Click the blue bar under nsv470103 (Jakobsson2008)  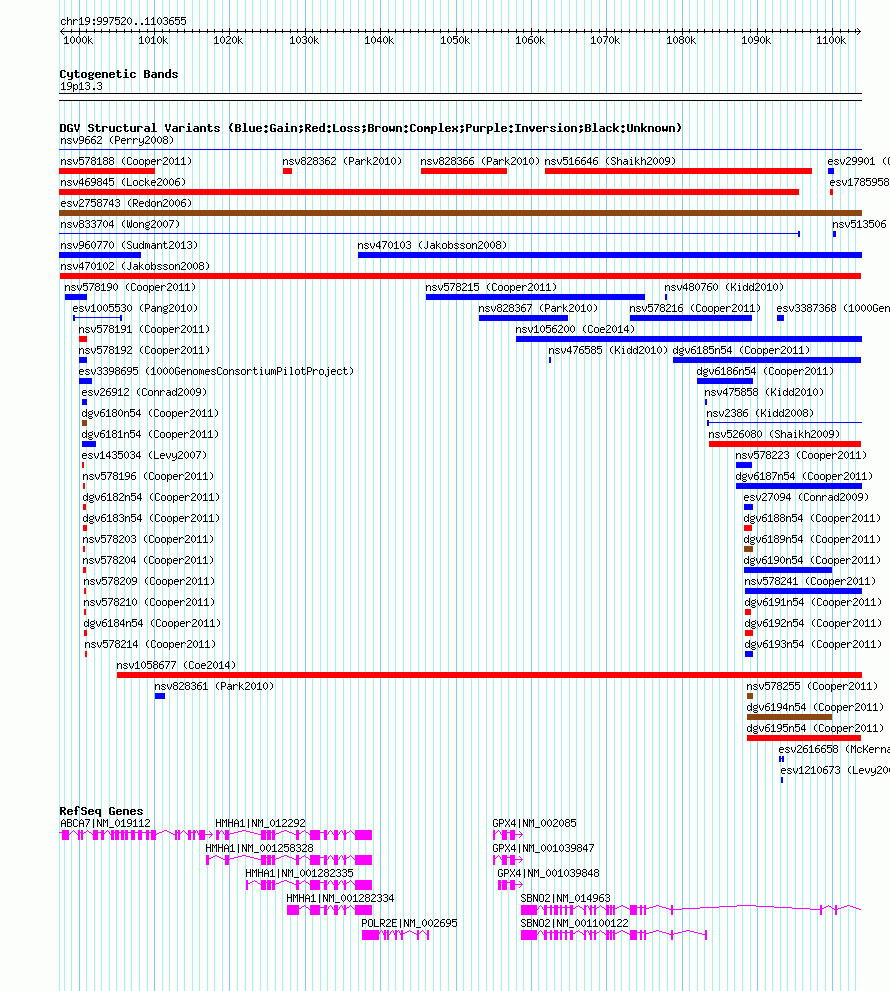point(609,255)
